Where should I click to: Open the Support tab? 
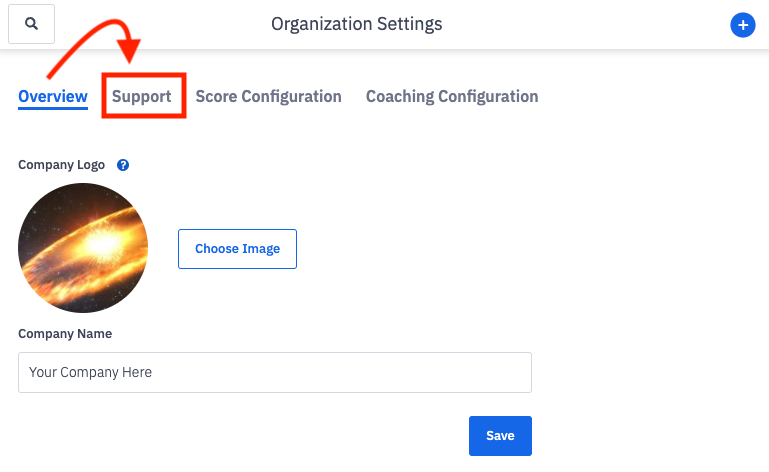click(x=142, y=97)
